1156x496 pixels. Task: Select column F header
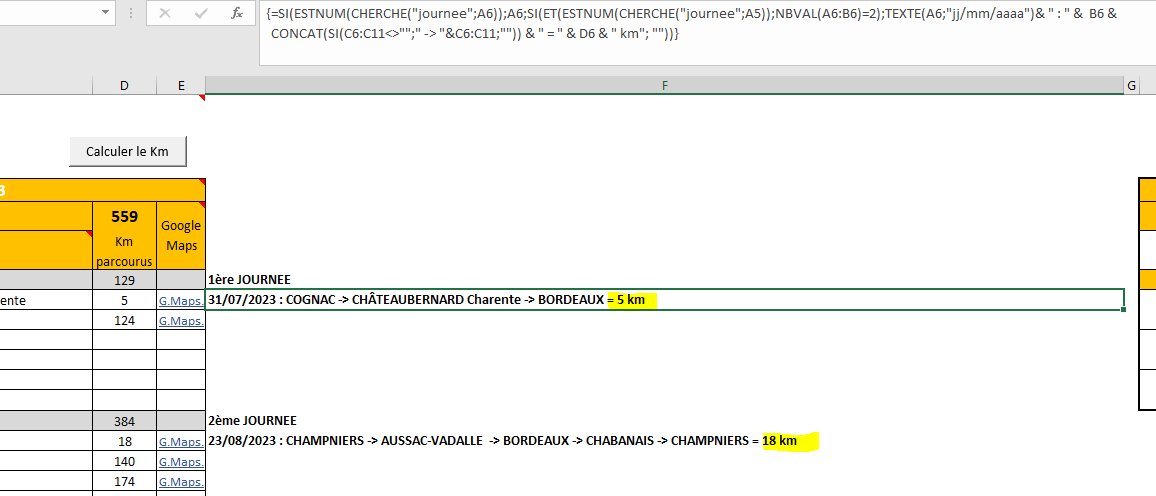click(665, 86)
